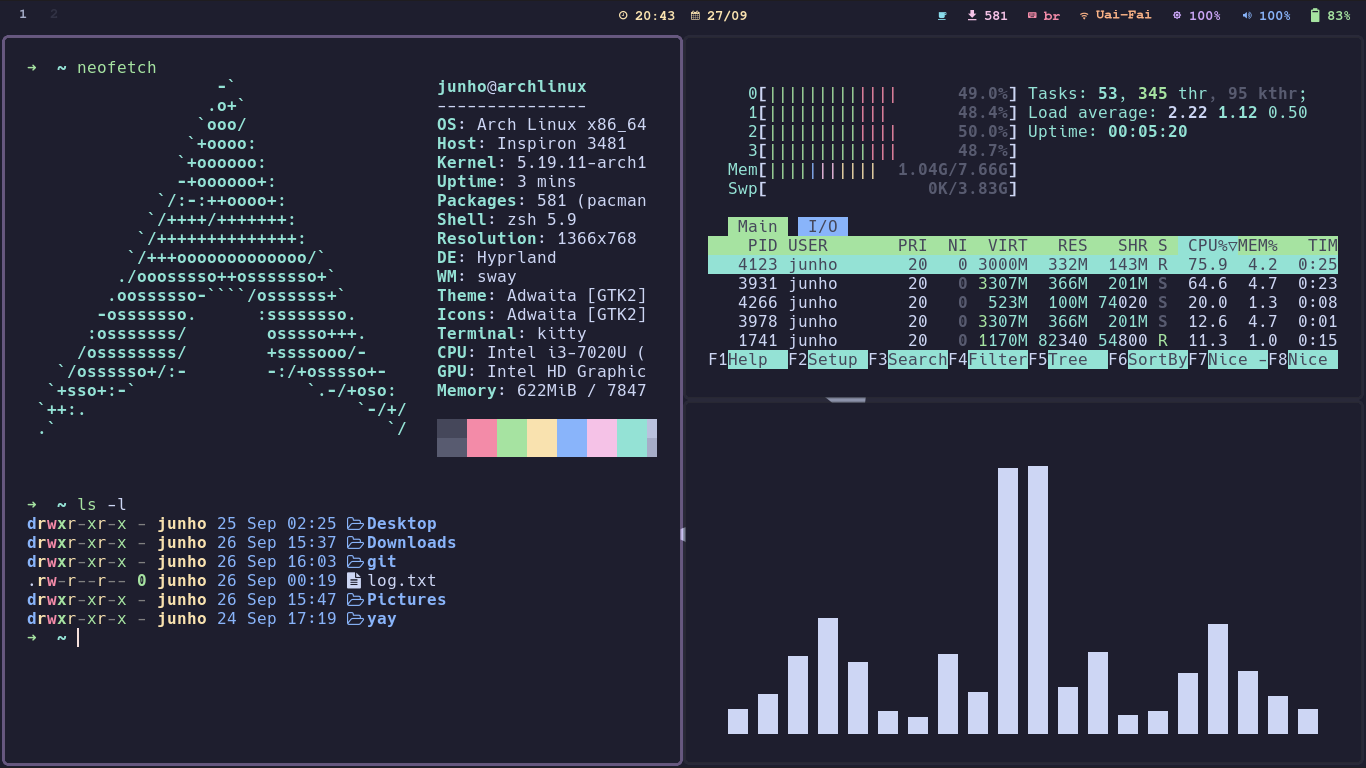This screenshot has height=768, width=1366.
Task: Sort htop by the PRI column header
Action: click(x=913, y=246)
